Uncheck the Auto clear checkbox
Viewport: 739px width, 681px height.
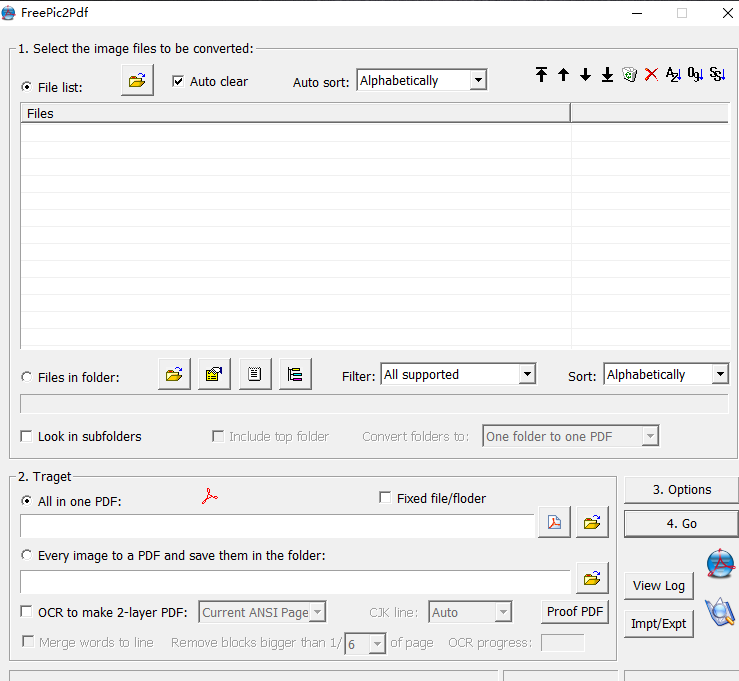pyautogui.click(x=178, y=81)
